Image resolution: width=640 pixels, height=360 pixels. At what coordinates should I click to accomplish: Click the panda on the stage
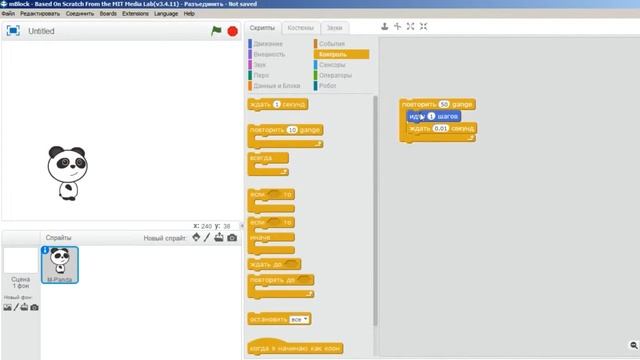tap(68, 173)
